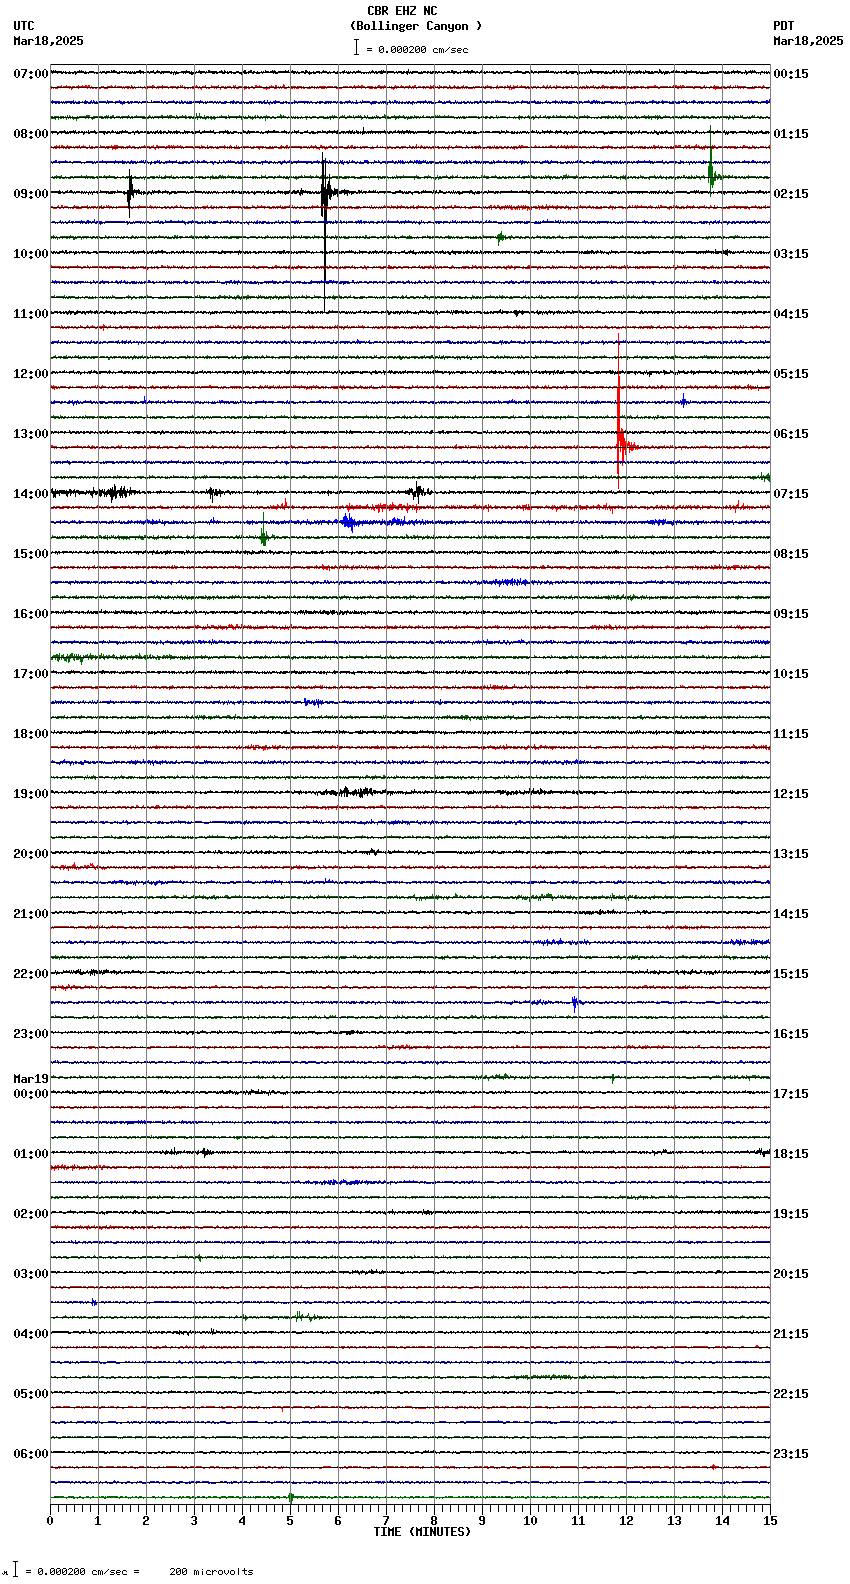Click the blue burst near minute 6 at 14:30
The height and width of the screenshot is (1584, 850).
pos(348,522)
